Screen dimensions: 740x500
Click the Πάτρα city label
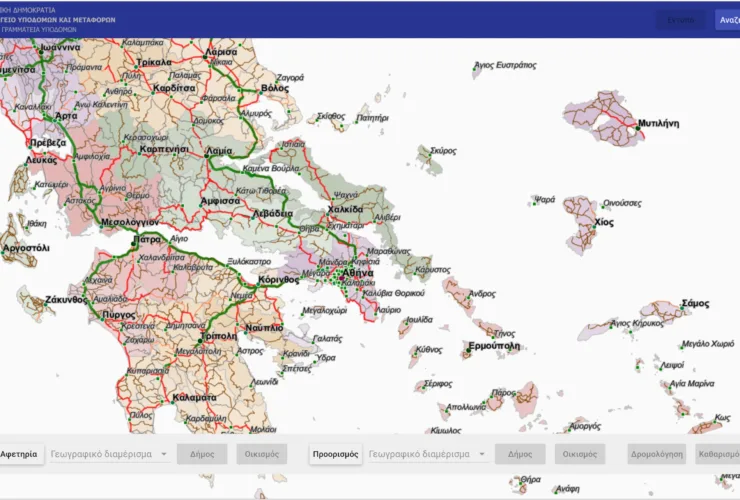pos(147,239)
